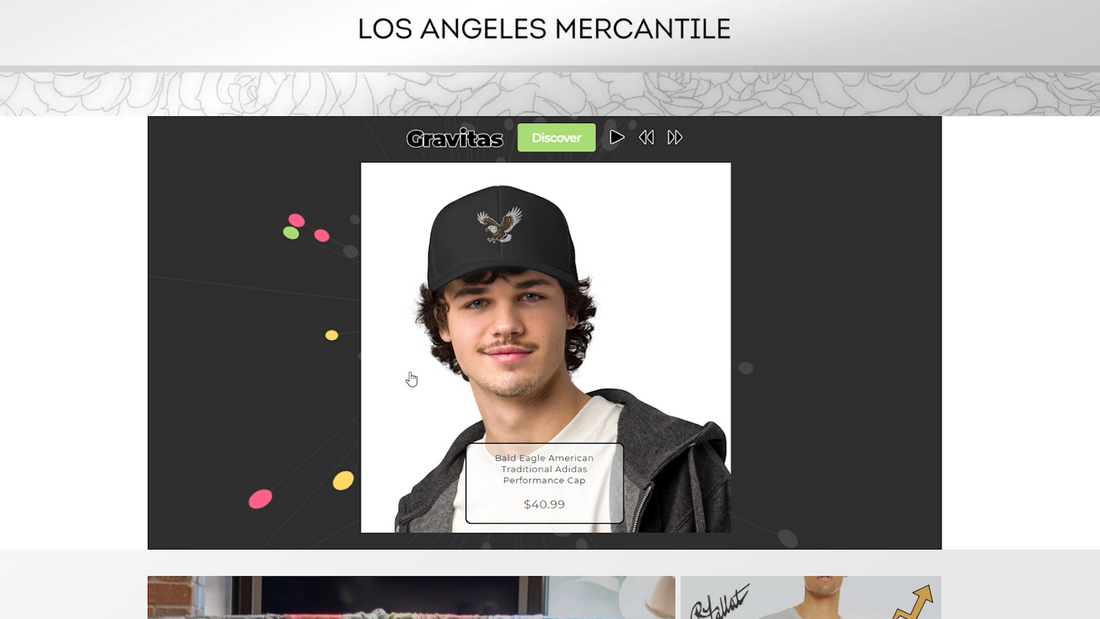Image resolution: width=1100 pixels, height=619 pixels.
Task: Open the Bald Eagle cap product image
Action: (x=546, y=347)
